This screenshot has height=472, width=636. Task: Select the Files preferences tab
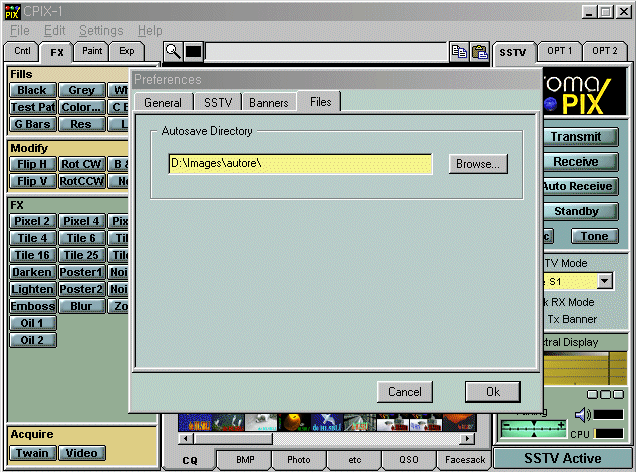click(x=320, y=101)
